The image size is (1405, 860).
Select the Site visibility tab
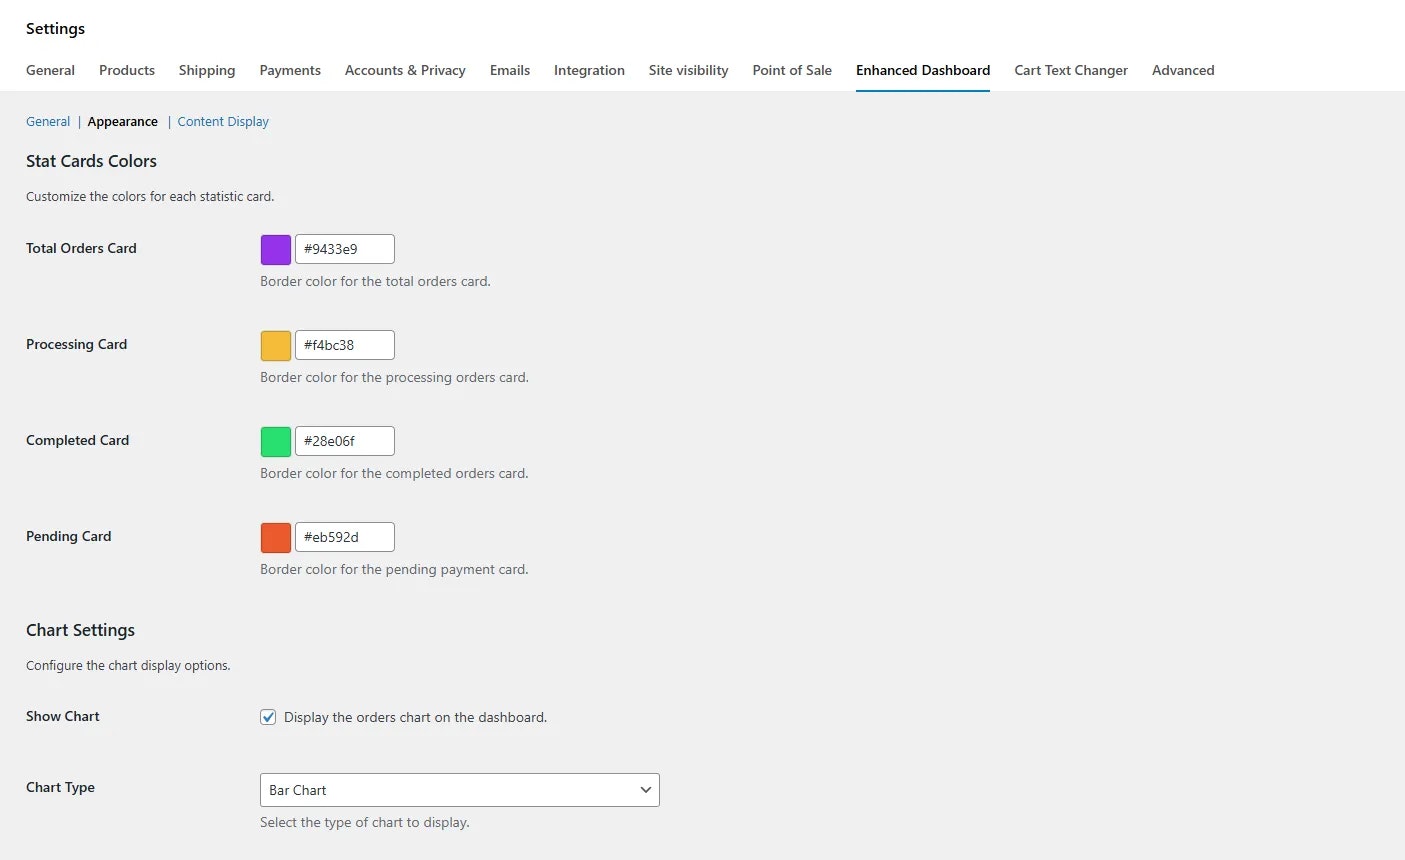click(688, 70)
